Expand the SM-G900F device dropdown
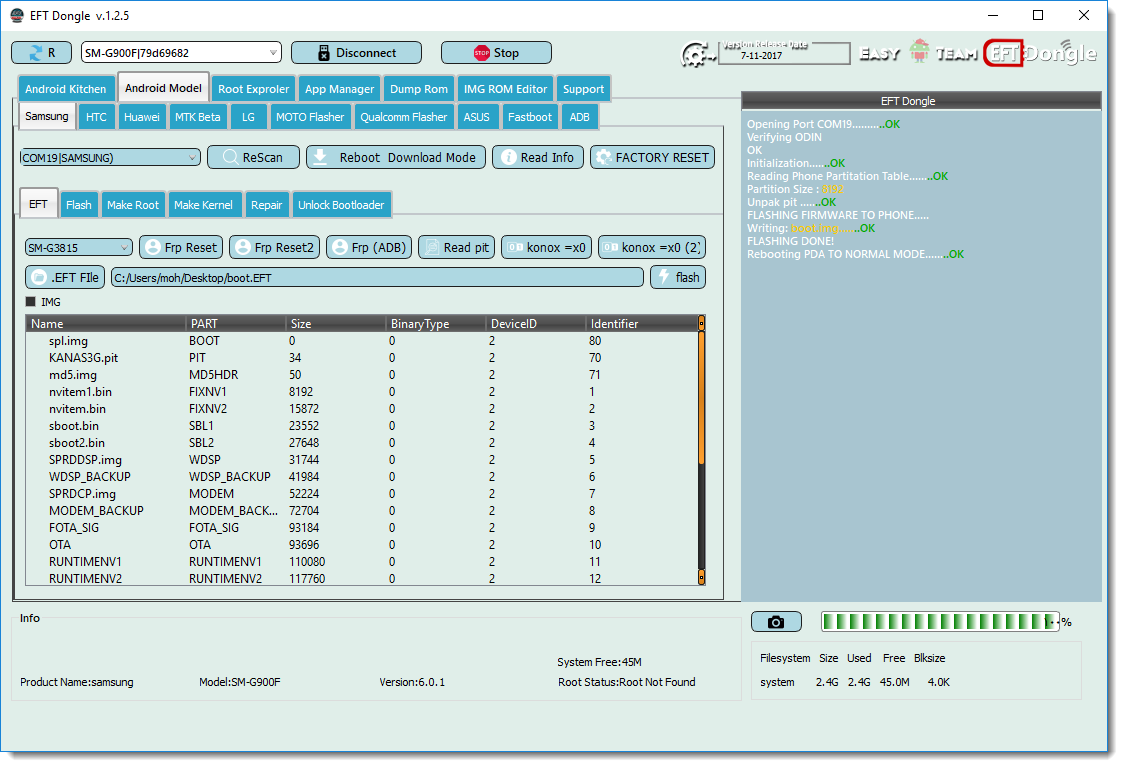1123x767 pixels. (x=181, y=53)
